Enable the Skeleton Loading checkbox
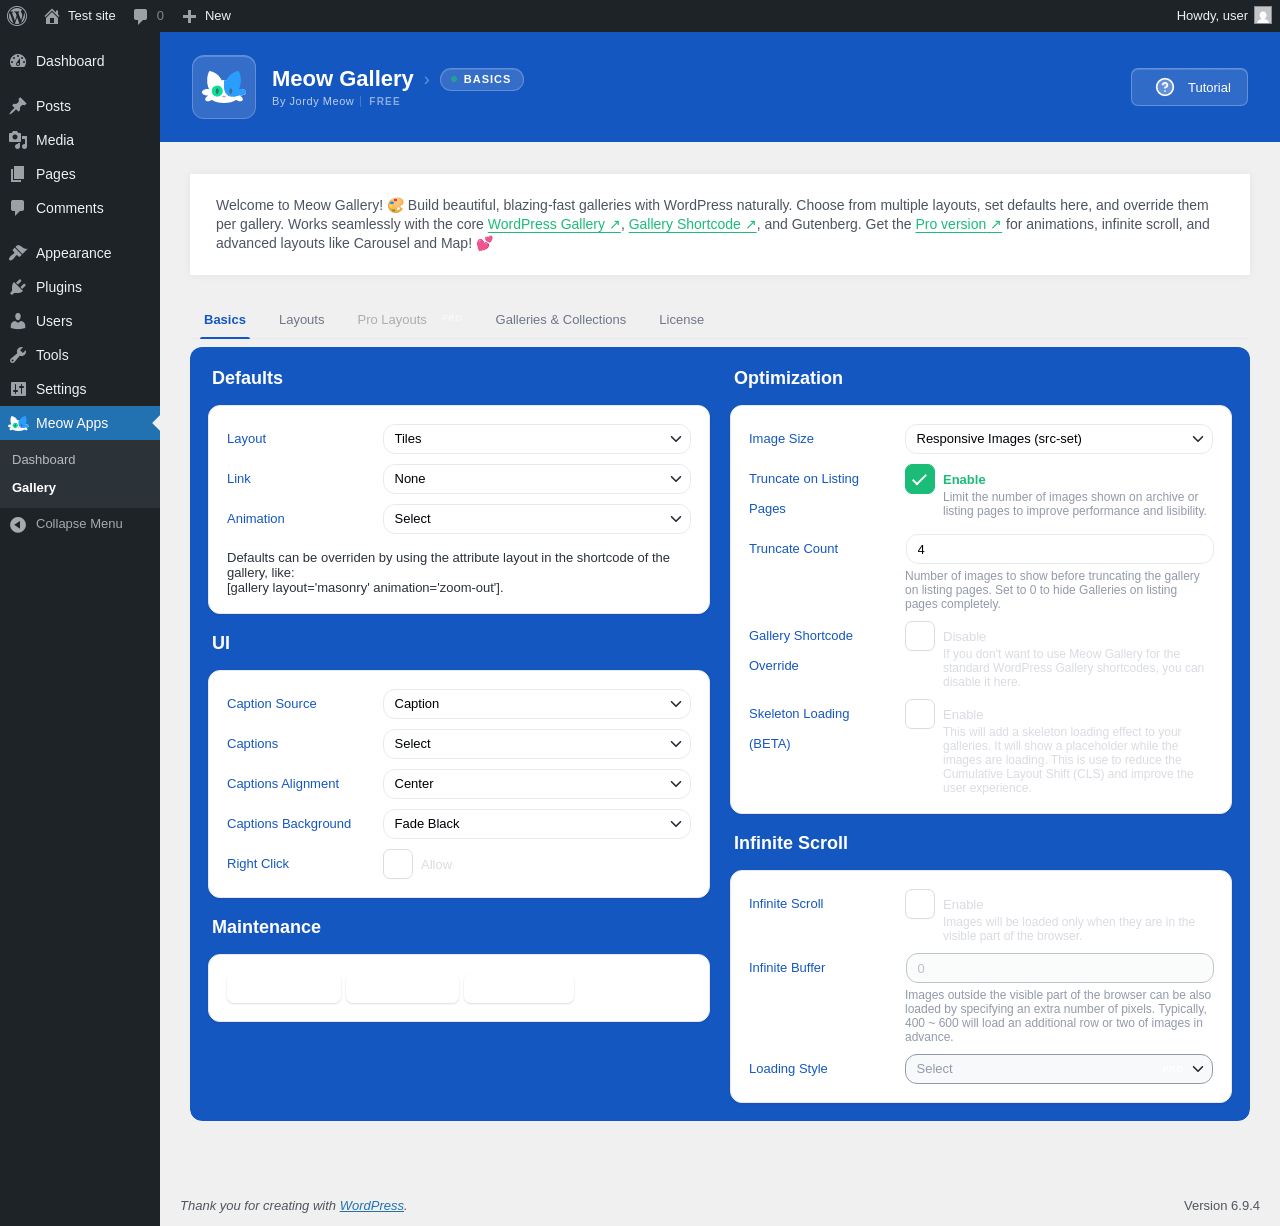Image resolution: width=1280 pixels, height=1226 pixels. click(x=920, y=714)
